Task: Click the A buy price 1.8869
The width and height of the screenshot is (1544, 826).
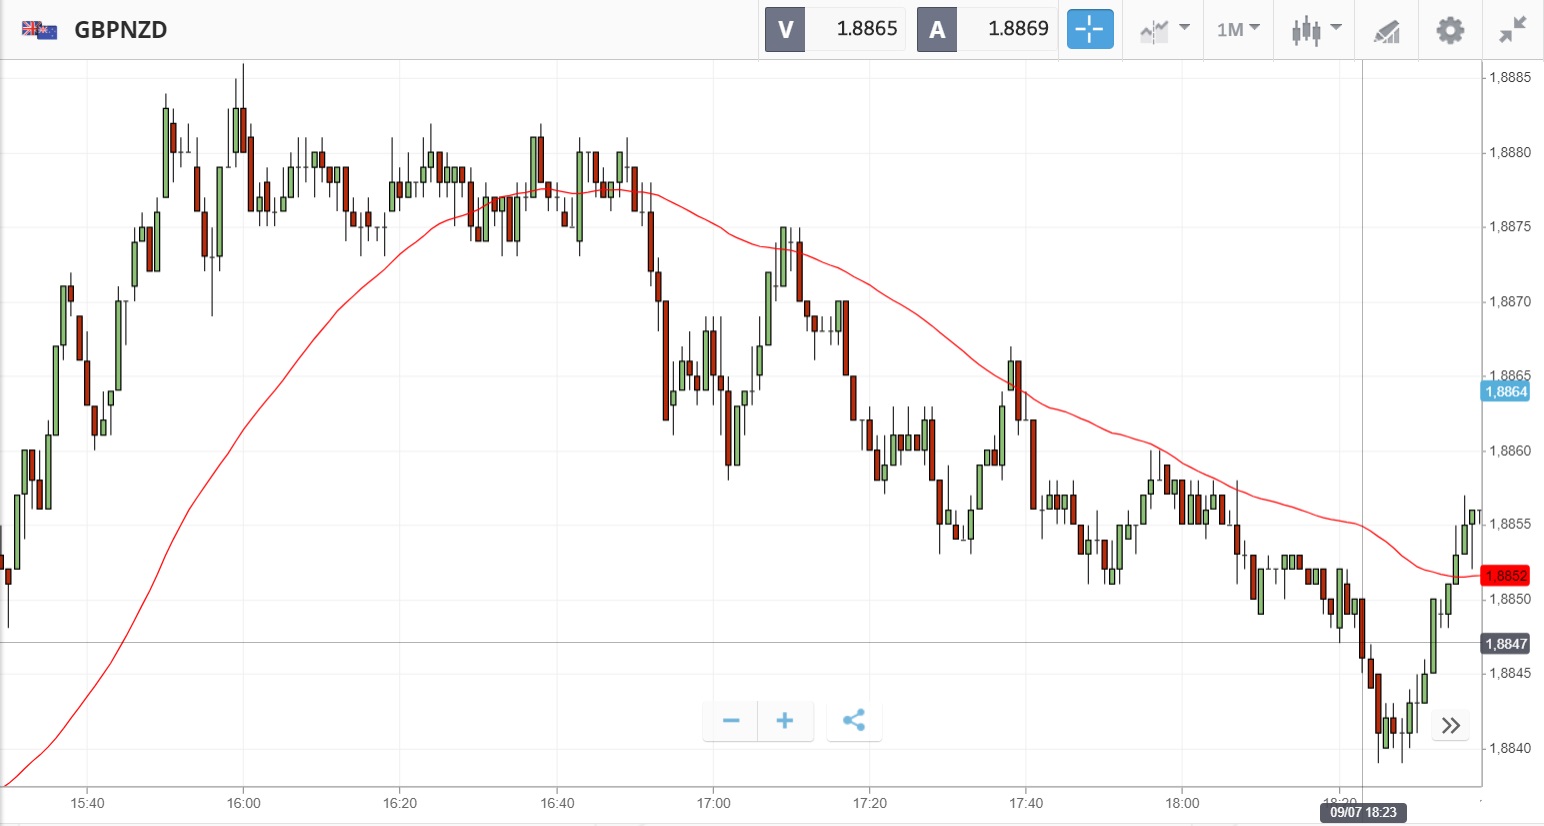Action: click(1017, 29)
